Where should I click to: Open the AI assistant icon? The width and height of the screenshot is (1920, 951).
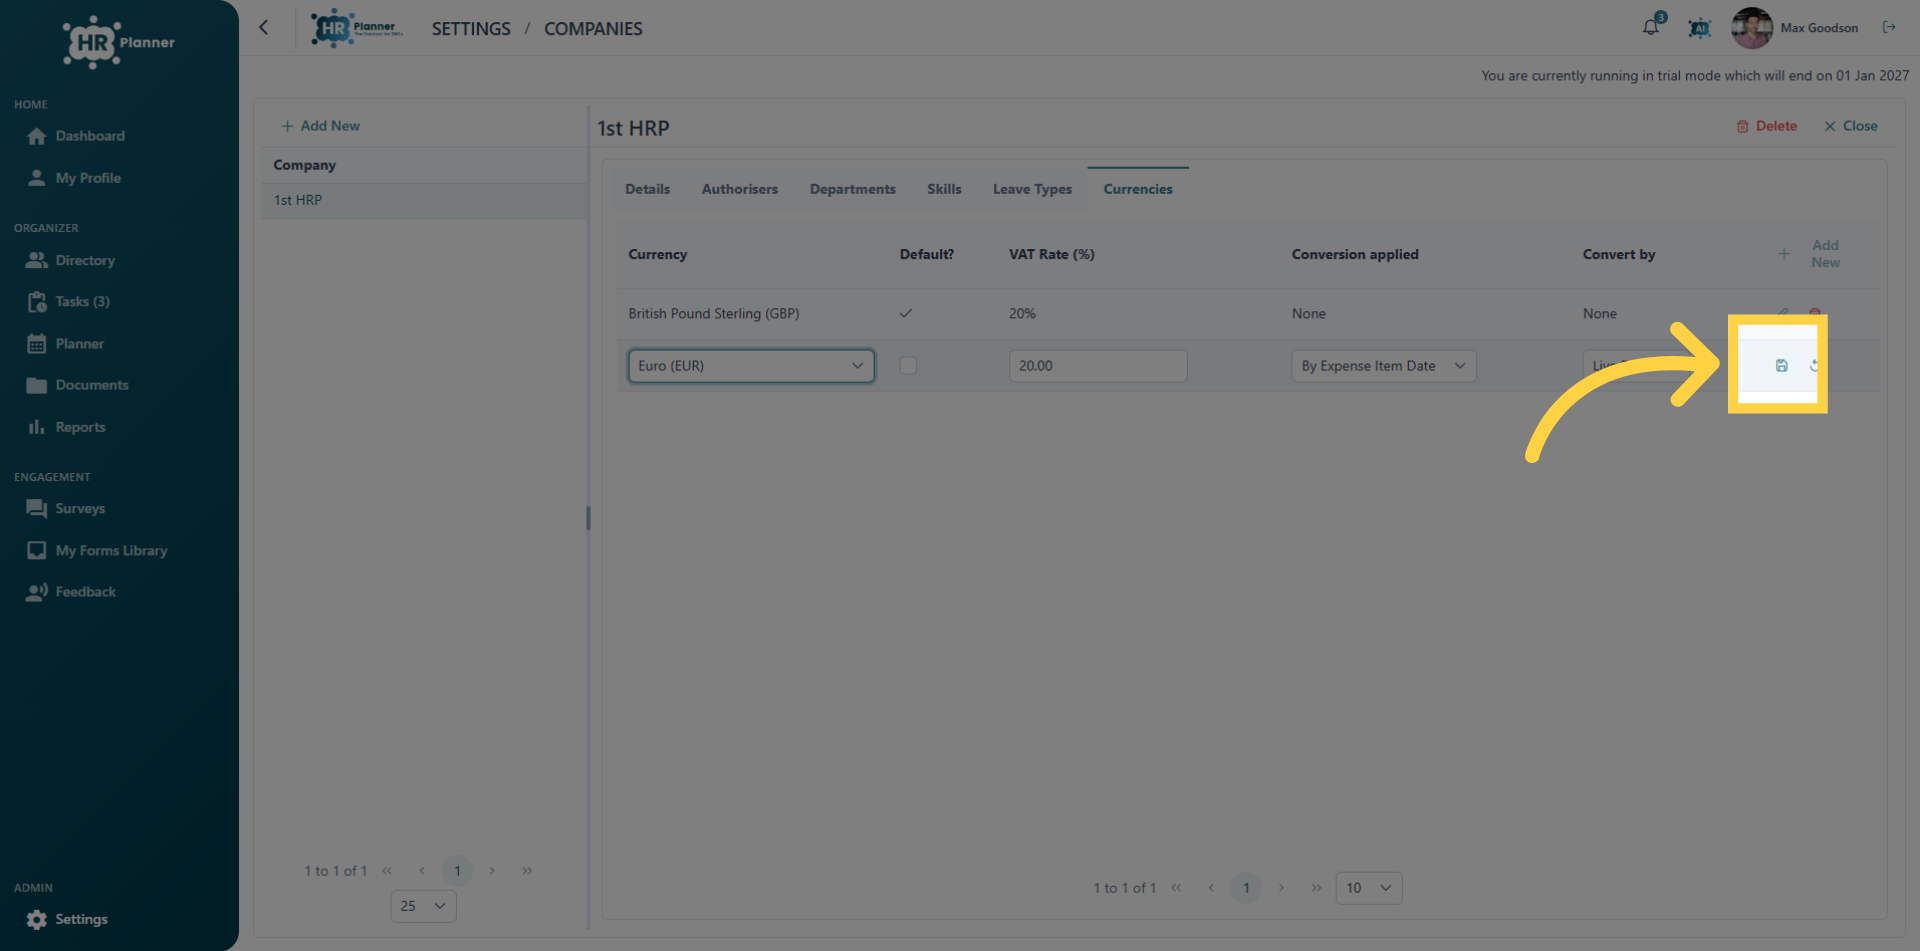(x=1699, y=28)
